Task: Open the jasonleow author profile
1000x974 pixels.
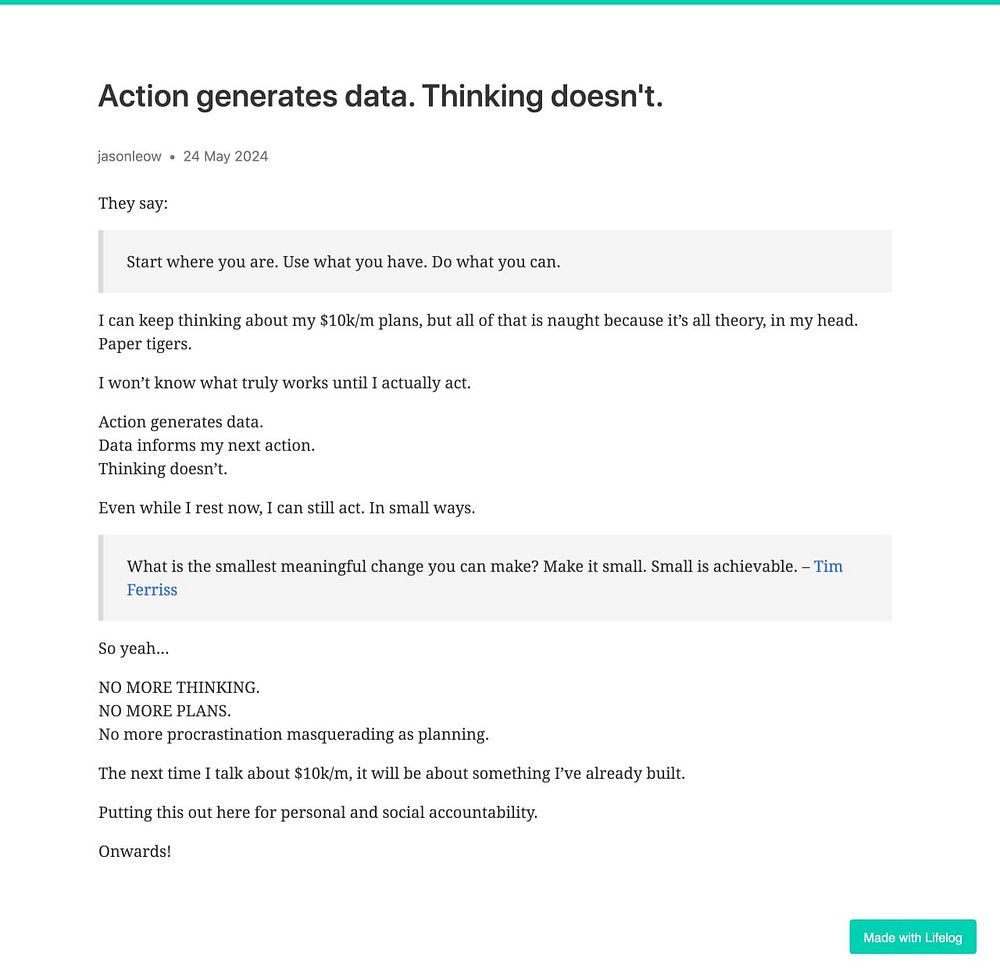Action: tap(129, 157)
